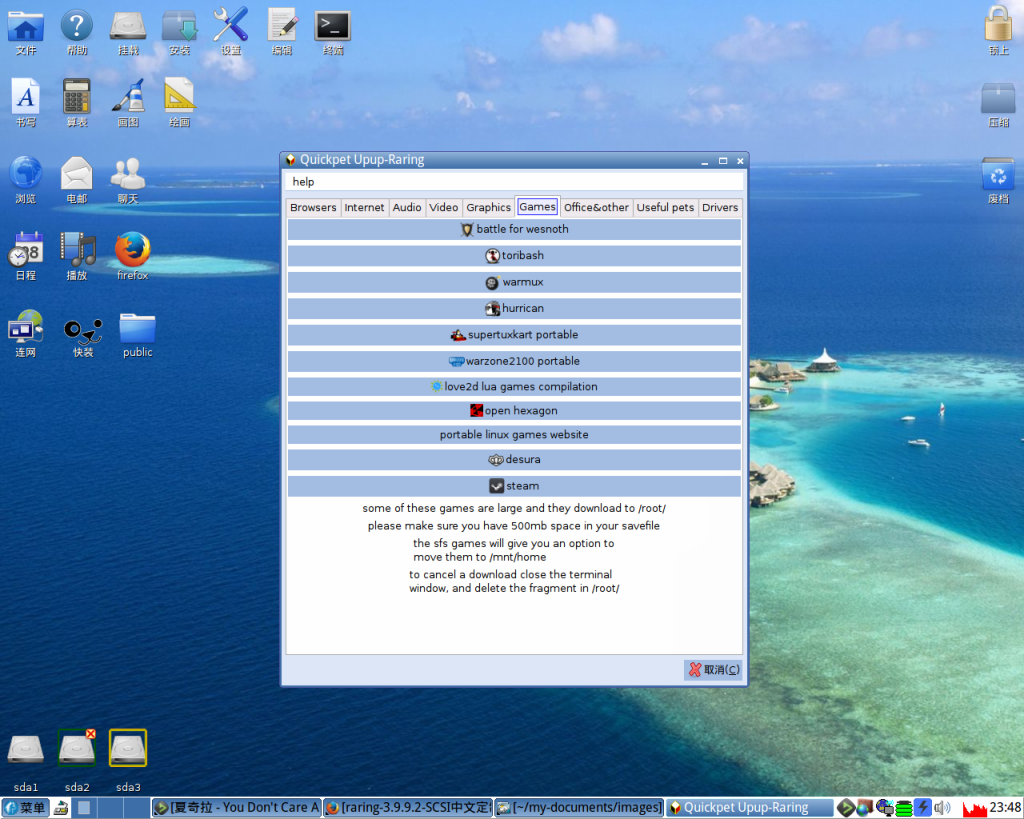Select the sda2 drive icon
This screenshot has height=819, width=1024.
76,748
